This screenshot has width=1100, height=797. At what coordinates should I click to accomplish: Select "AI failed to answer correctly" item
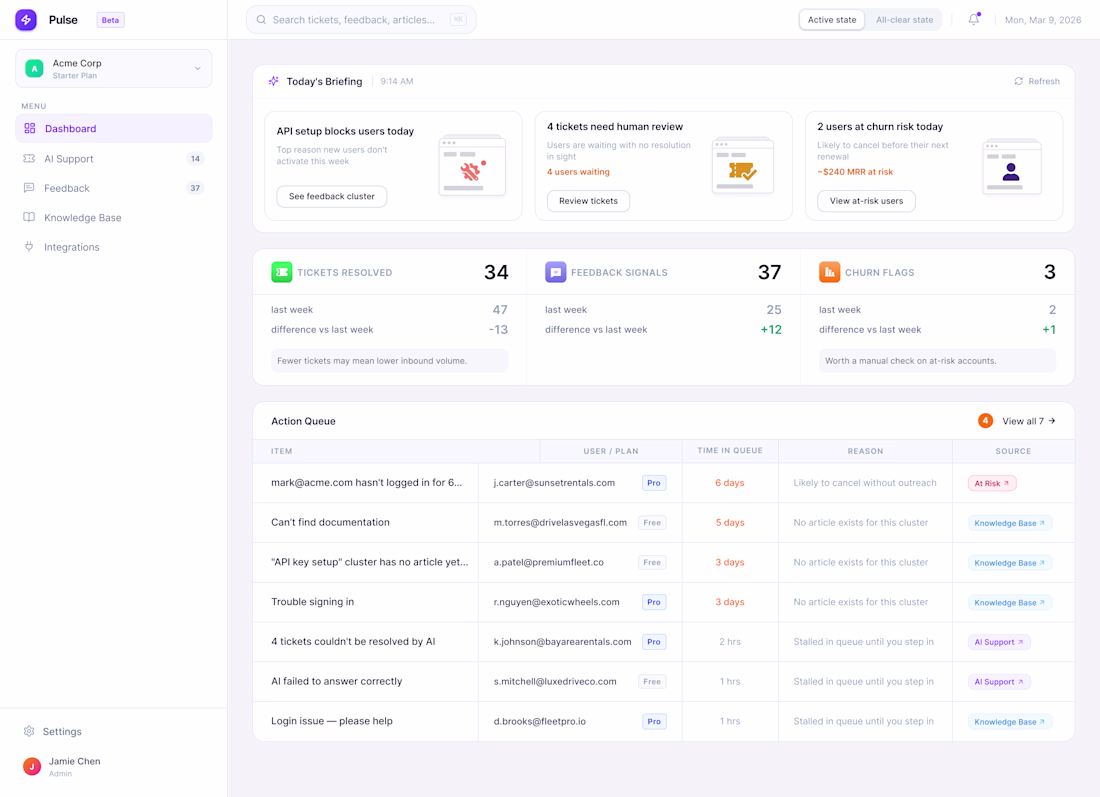tap(337, 681)
